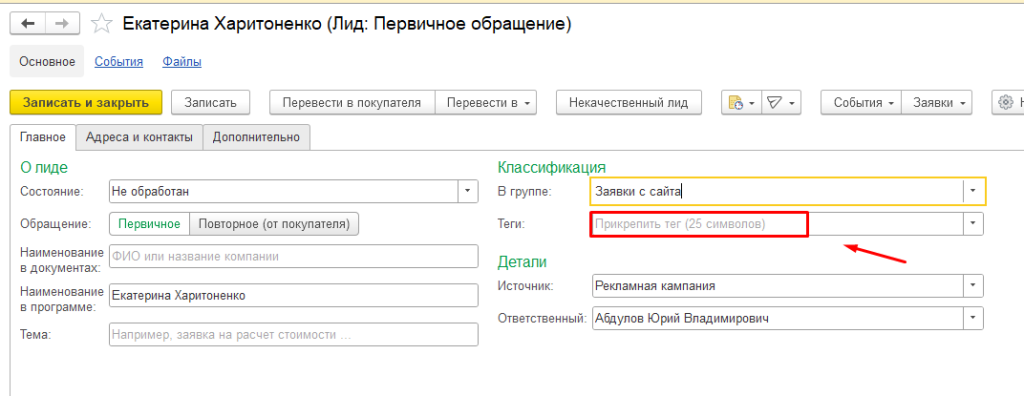Click Перевести в покупателя button
This screenshot has width=1024, height=396.
coord(353,103)
